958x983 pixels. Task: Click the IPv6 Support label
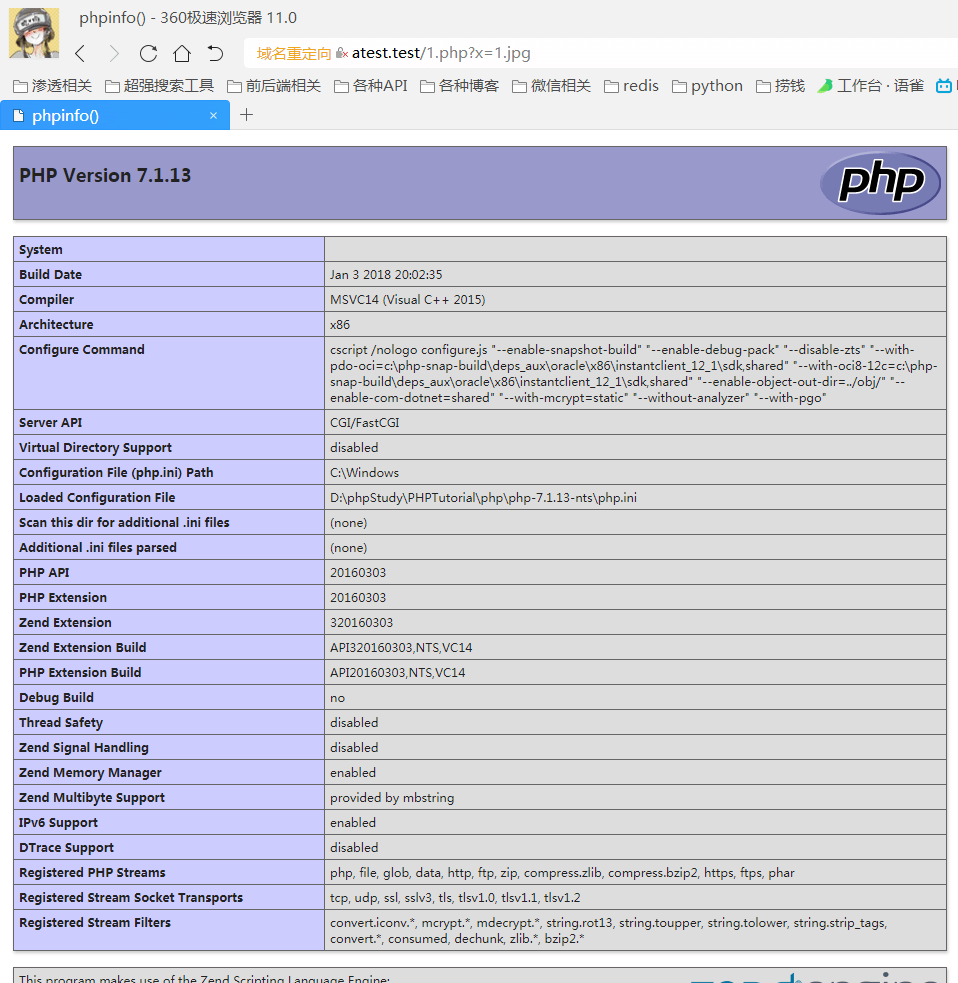pyautogui.click(x=58, y=823)
